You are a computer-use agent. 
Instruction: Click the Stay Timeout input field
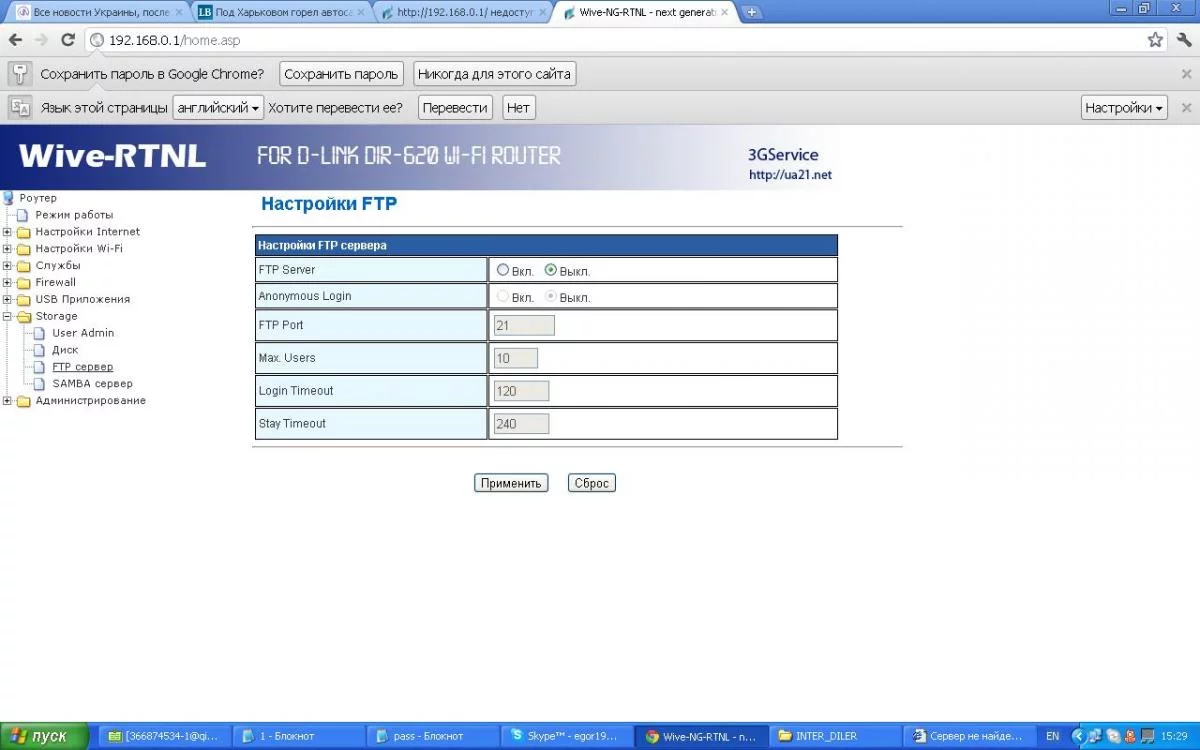pos(521,424)
